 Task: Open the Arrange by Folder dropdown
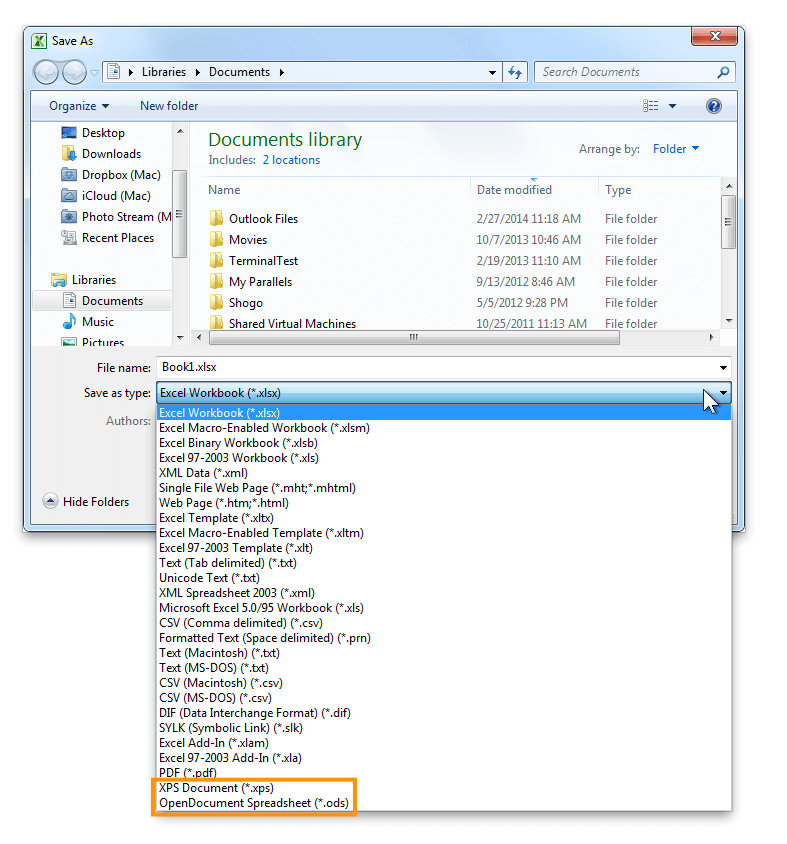[x=676, y=149]
